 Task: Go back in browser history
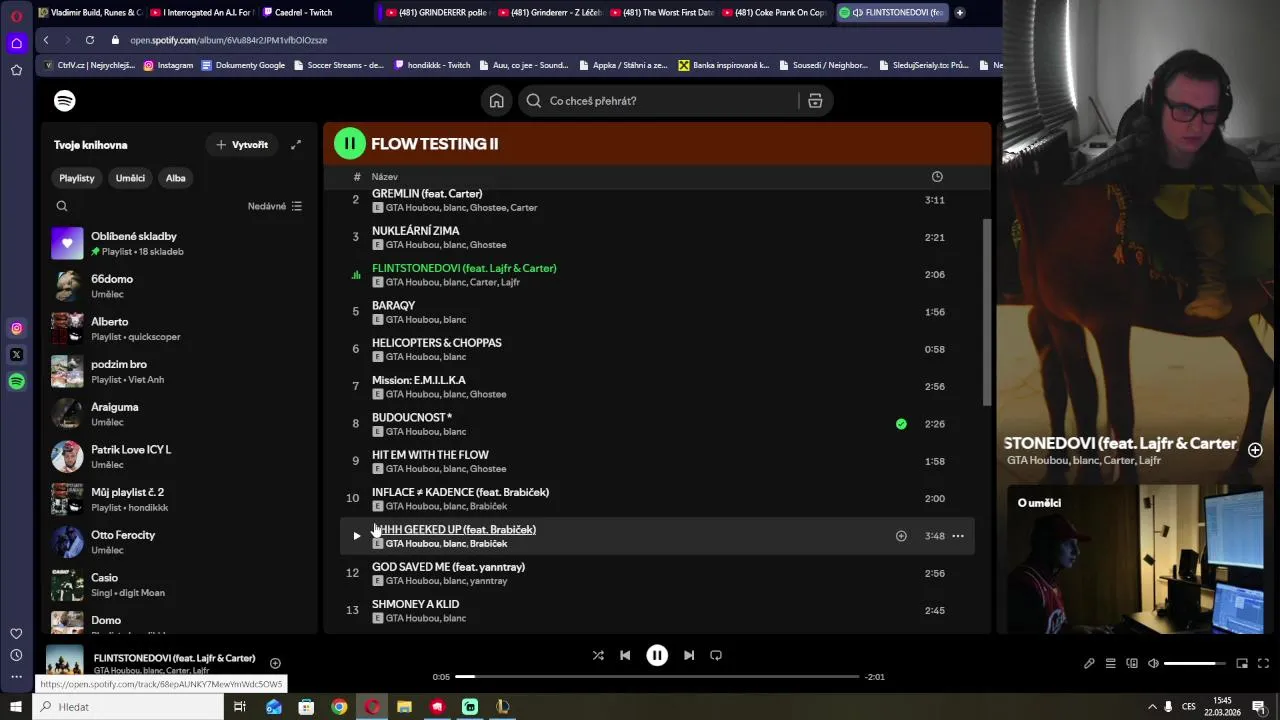(x=46, y=40)
